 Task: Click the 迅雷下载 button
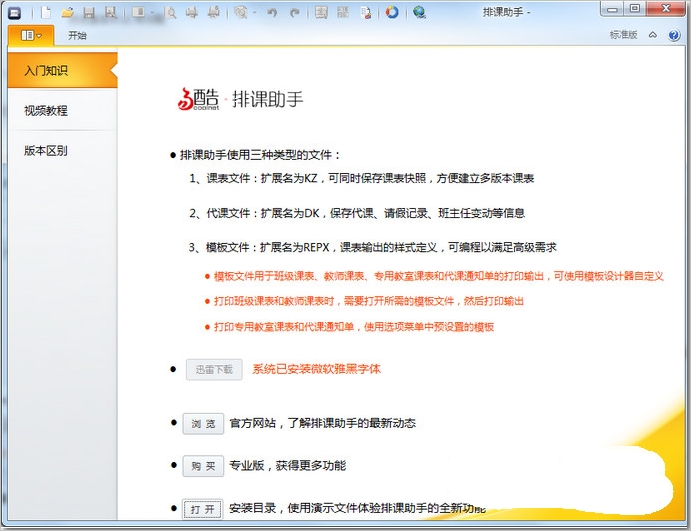pos(214,369)
